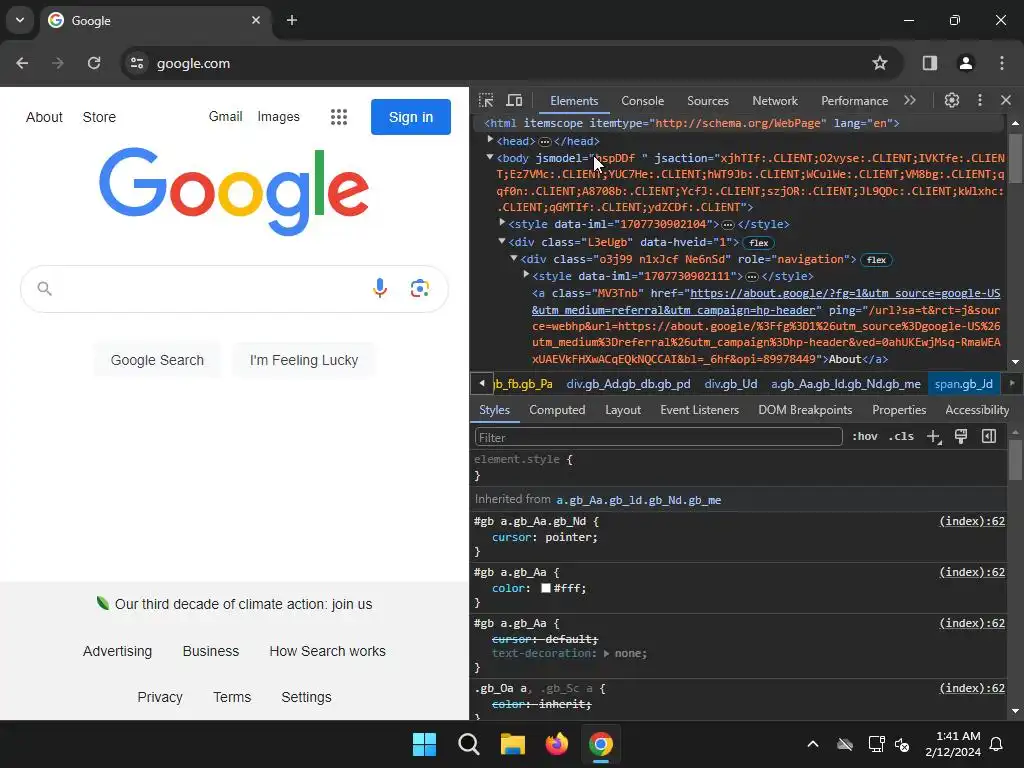Viewport: 1024px width, 768px height.
Task: Click the #fff color swatch
Action: click(x=546, y=588)
